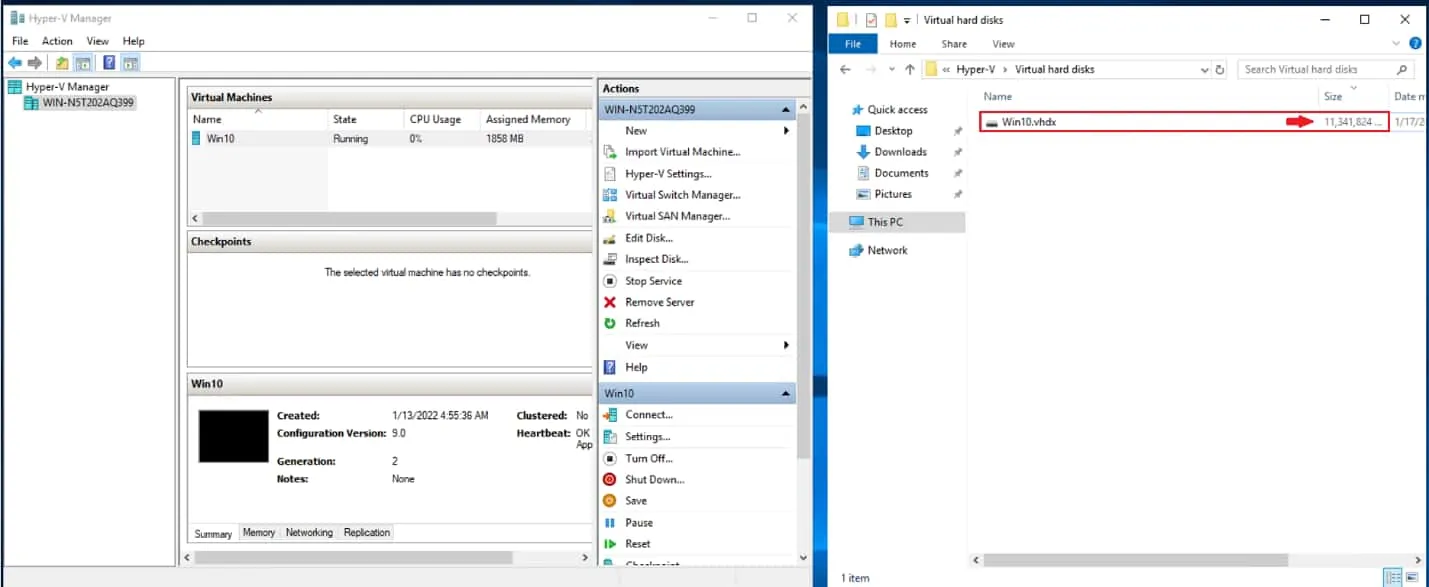Open the Action menu
Viewport: 1429px width, 587px height.
point(57,41)
